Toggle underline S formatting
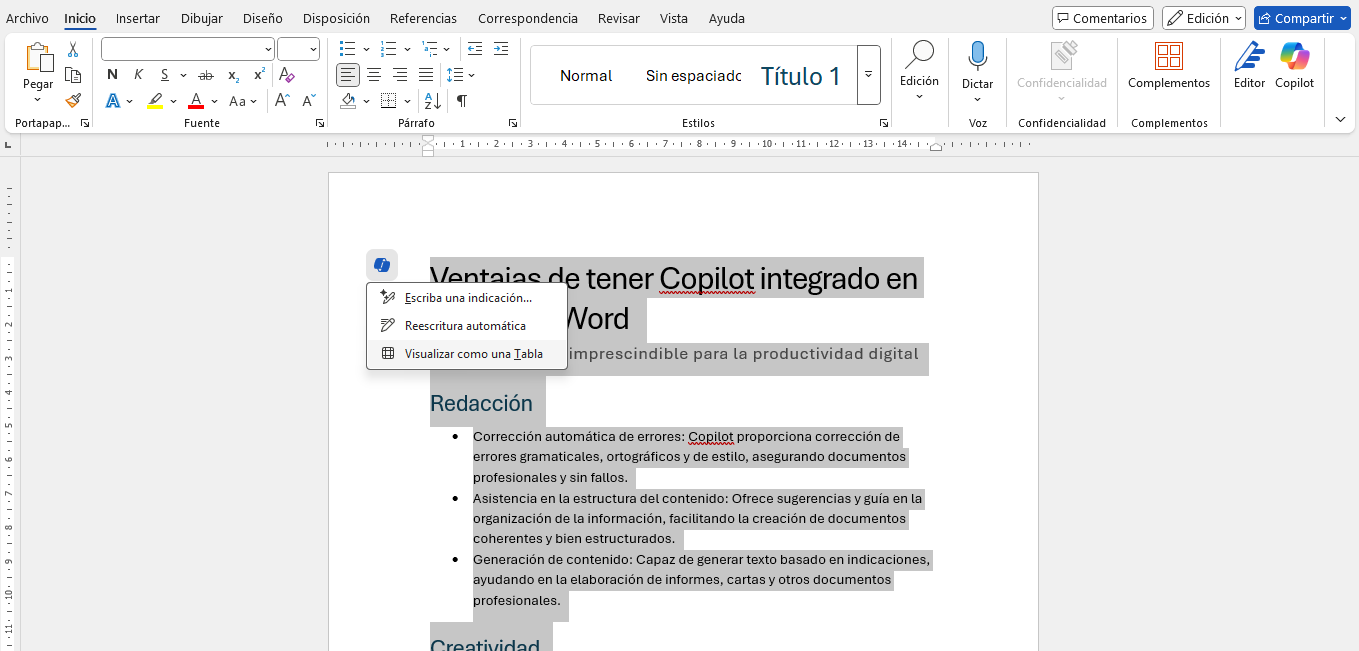This screenshot has width=1359, height=651. click(165, 75)
